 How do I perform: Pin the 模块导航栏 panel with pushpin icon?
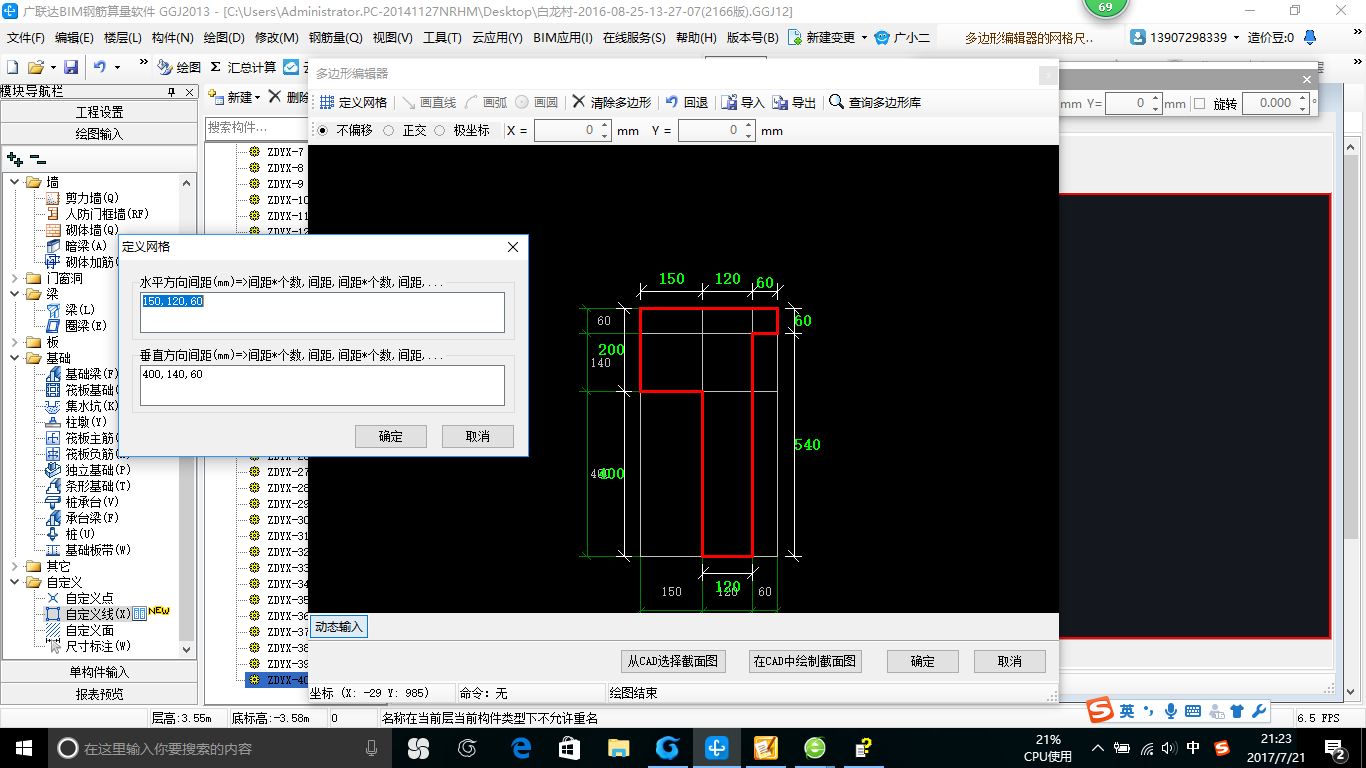pyautogui.click(x=172, y=91)
